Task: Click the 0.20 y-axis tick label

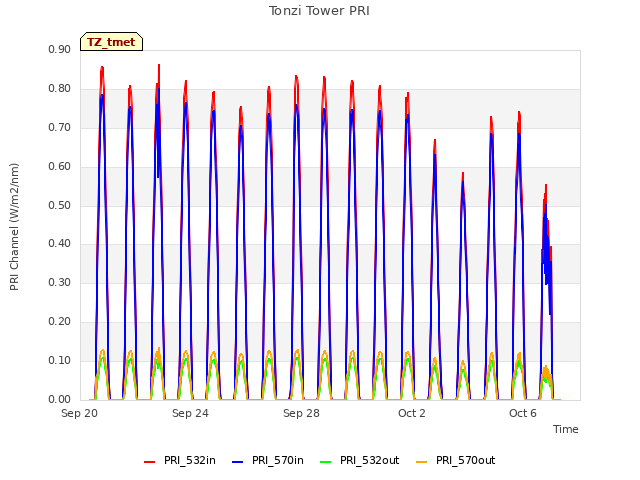Action: (x=60, y=322)
